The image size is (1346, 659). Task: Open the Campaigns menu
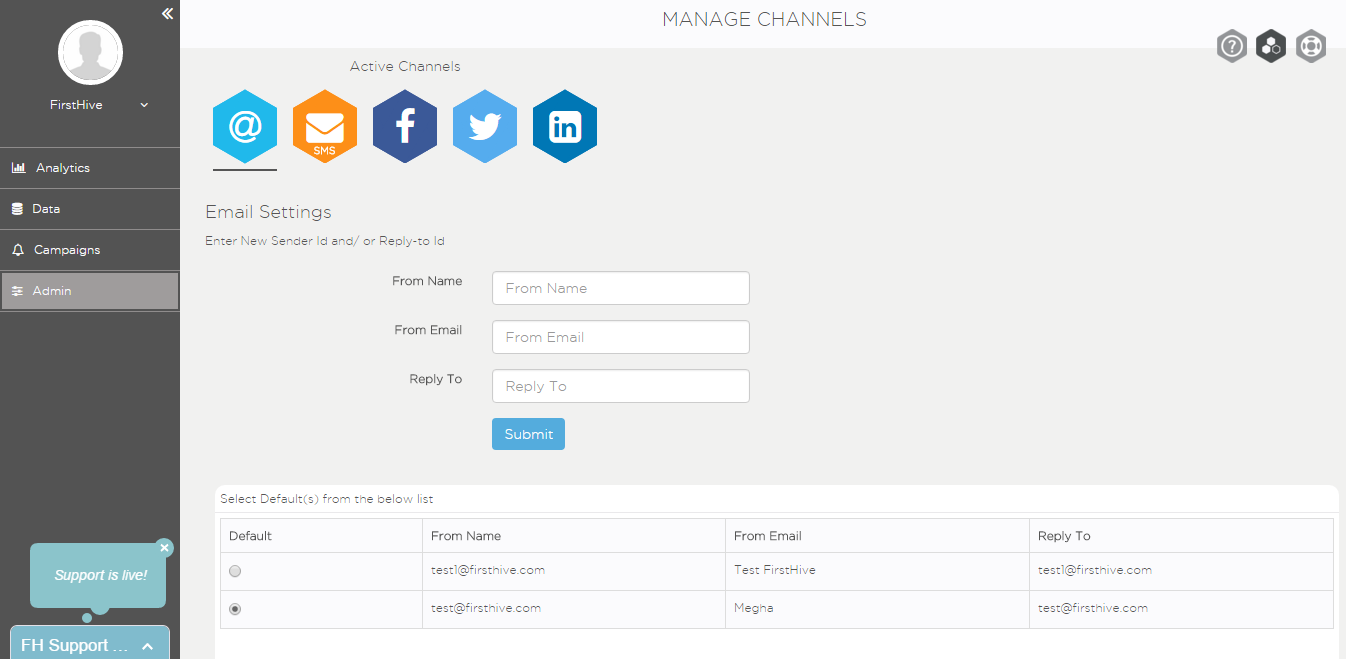[90, 250]
